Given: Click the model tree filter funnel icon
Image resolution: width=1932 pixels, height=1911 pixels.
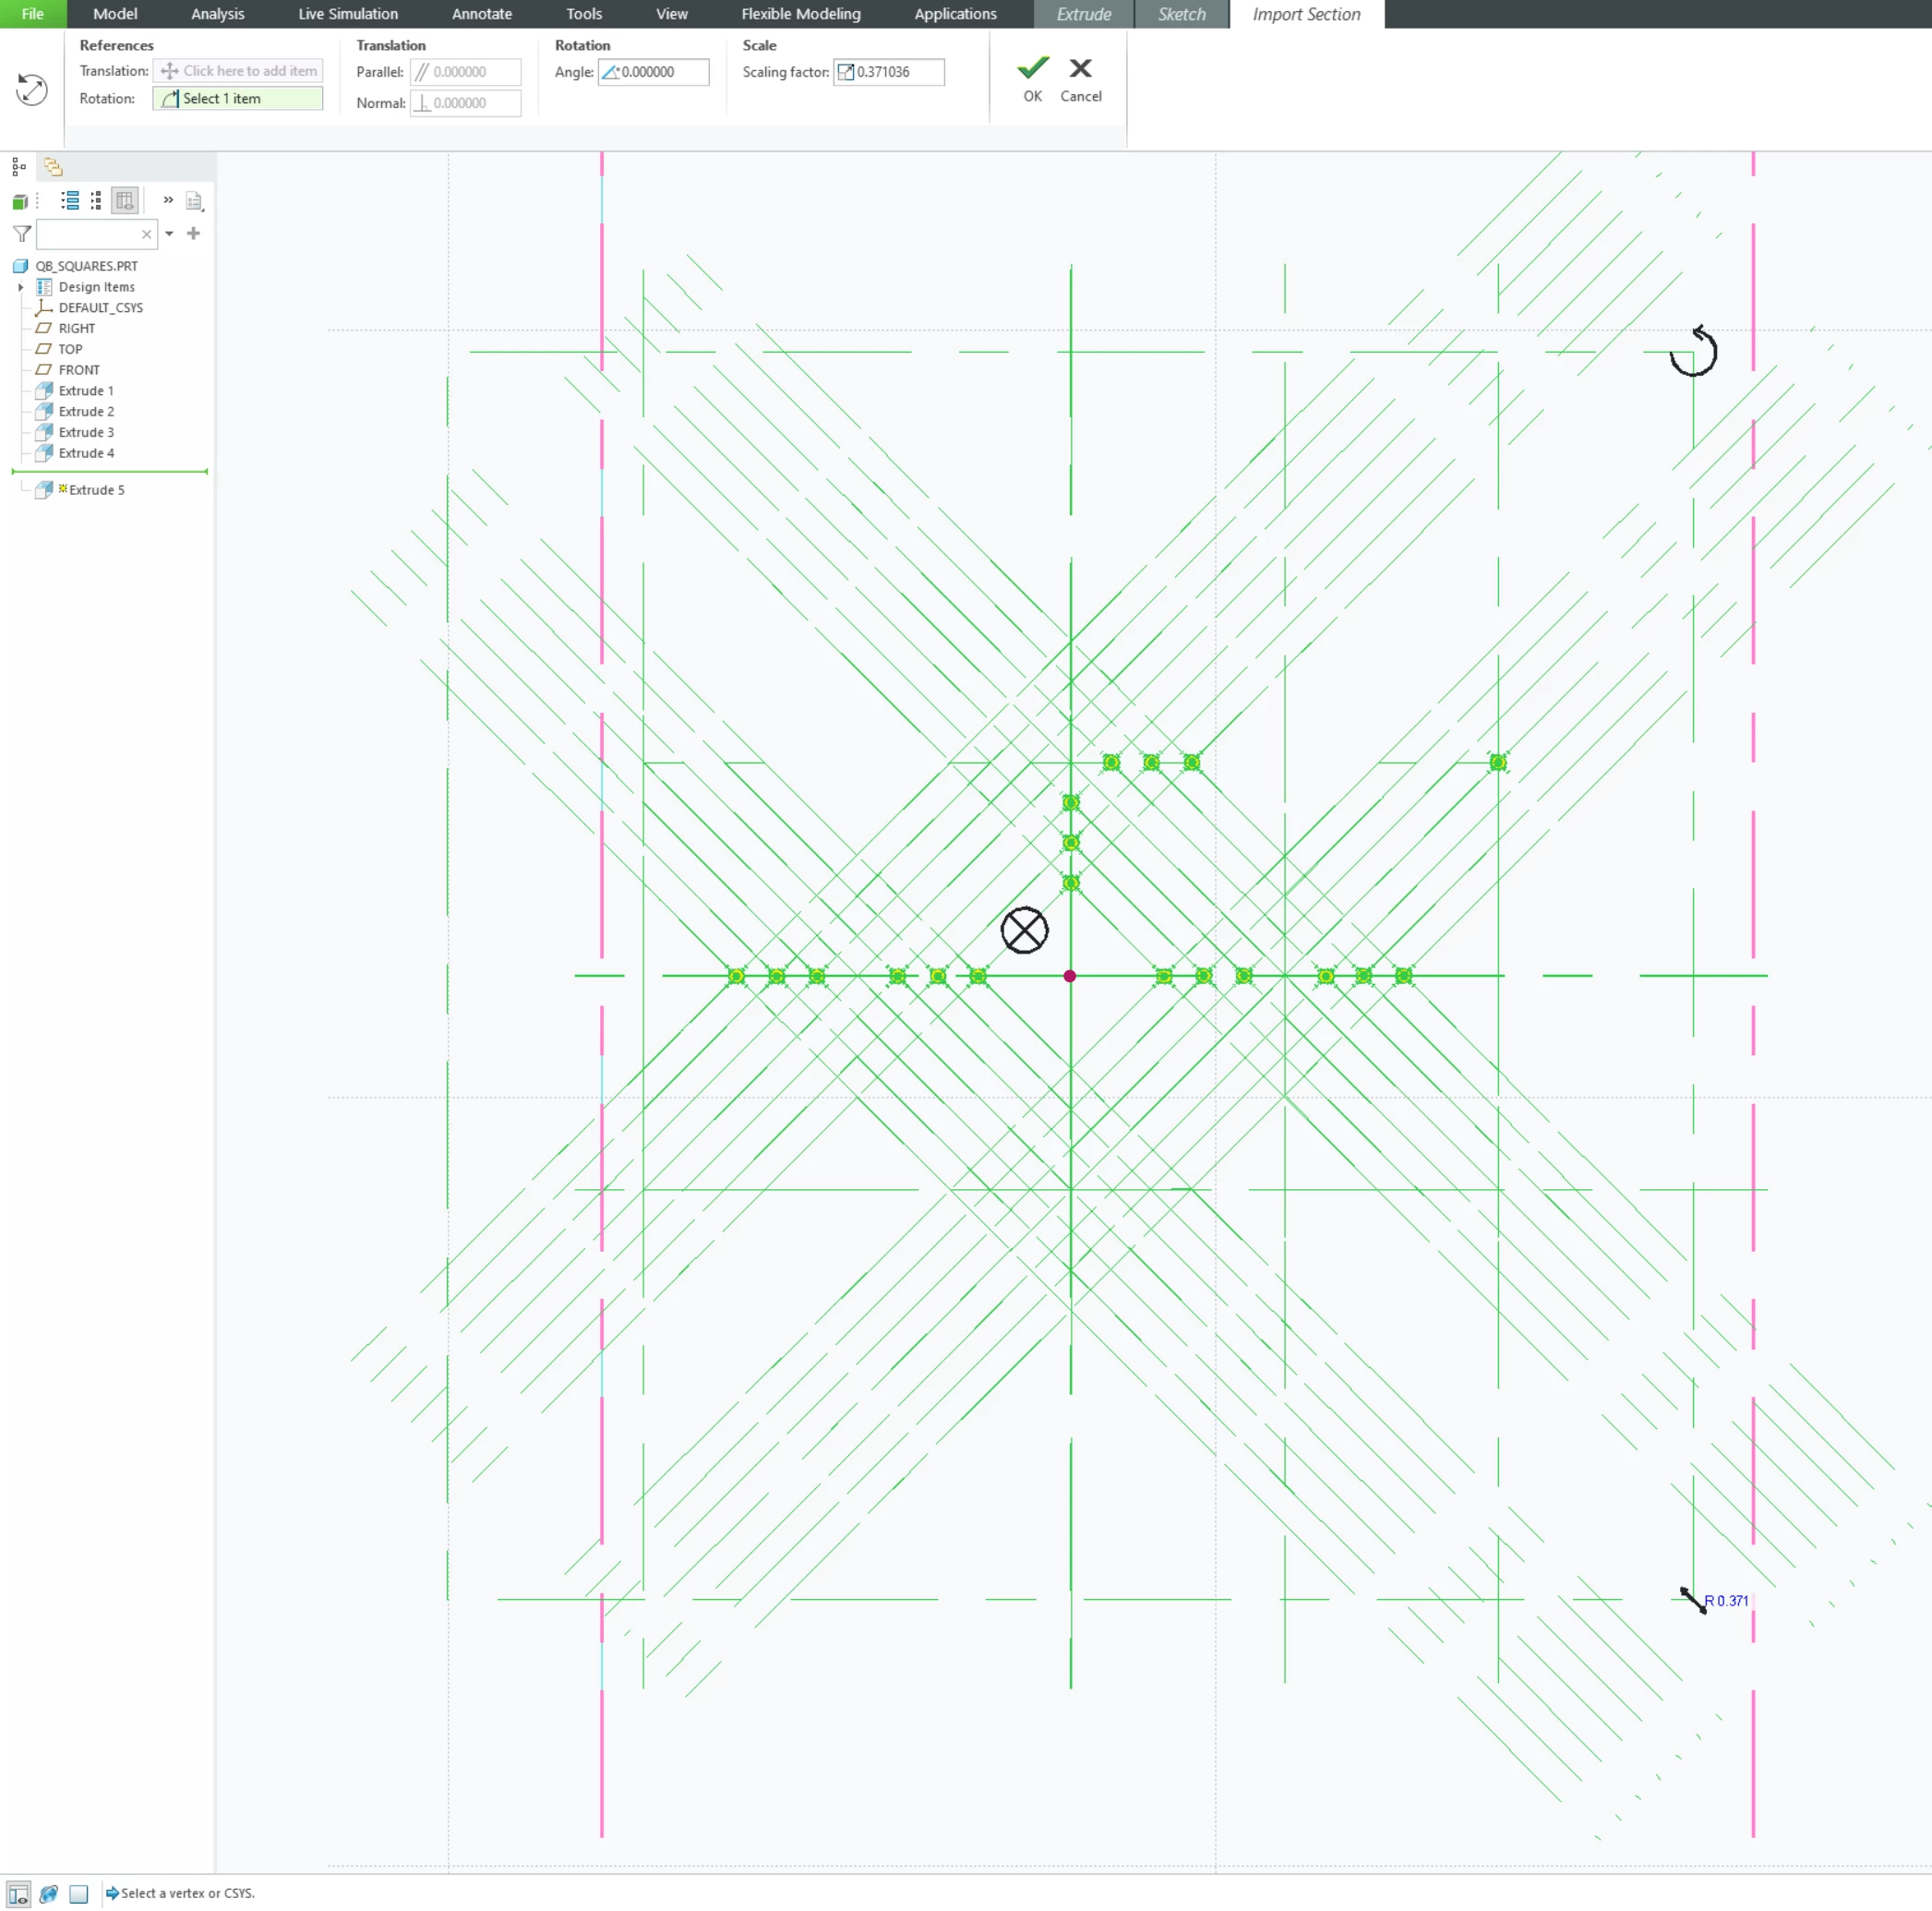Looking at the screenshot, I should (22, 234).
